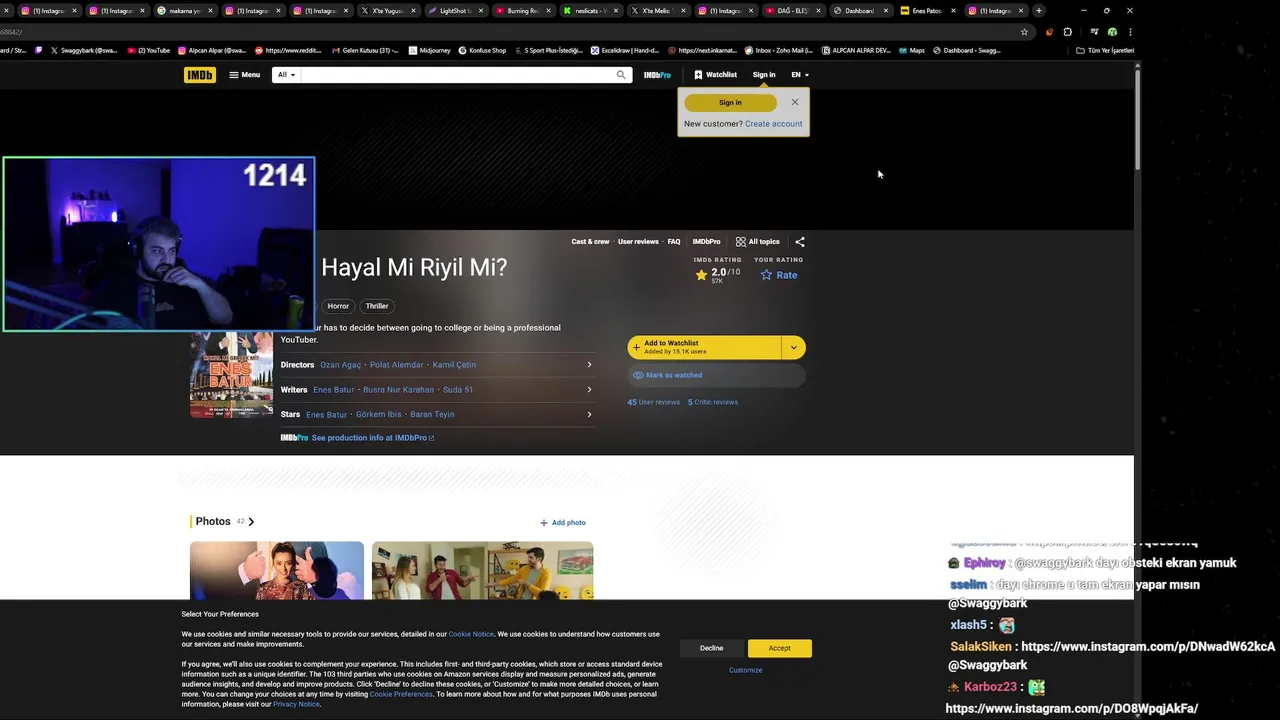
Task: Bookmark this page with star icon
Action: pyautogui.click(x=1024, y=32)
